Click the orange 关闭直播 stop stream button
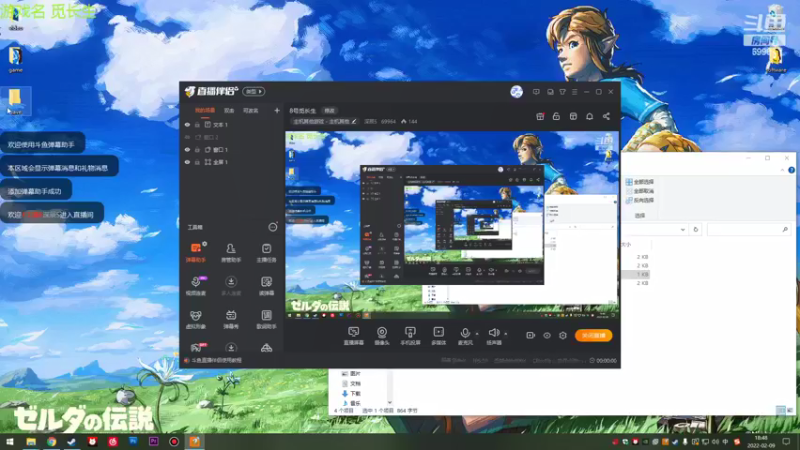This screenshot has height=450, width=800. [593, 335]
